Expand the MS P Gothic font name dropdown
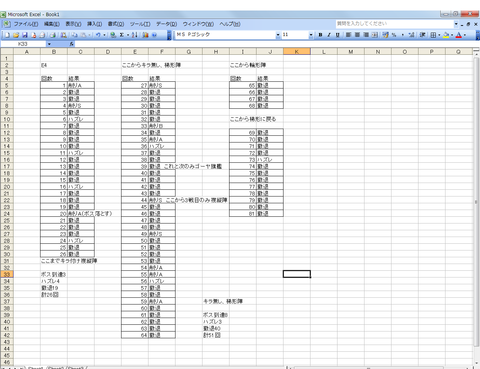Screen dimensions: 480x369 278,35
